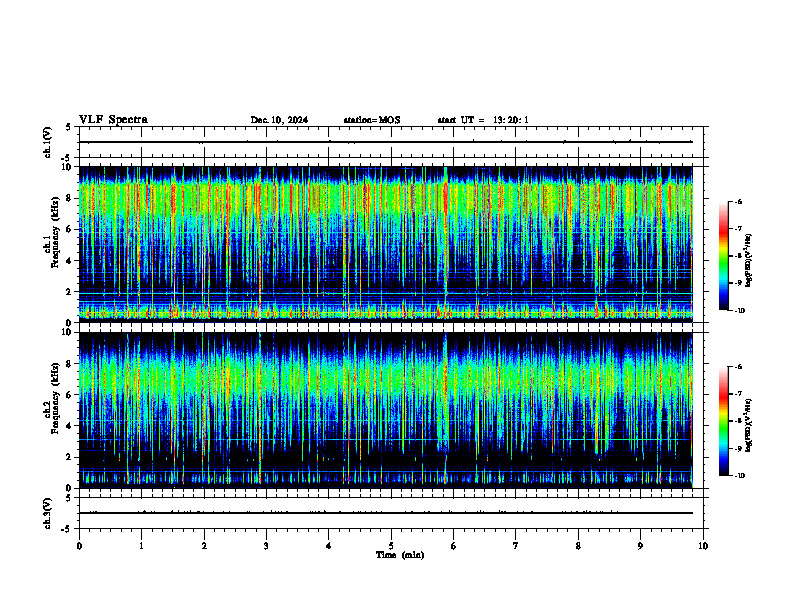Select the ch.2 "Frequency (kHz)" axis label
Viewport: 792px width, 612px height.
click(55, 397)
